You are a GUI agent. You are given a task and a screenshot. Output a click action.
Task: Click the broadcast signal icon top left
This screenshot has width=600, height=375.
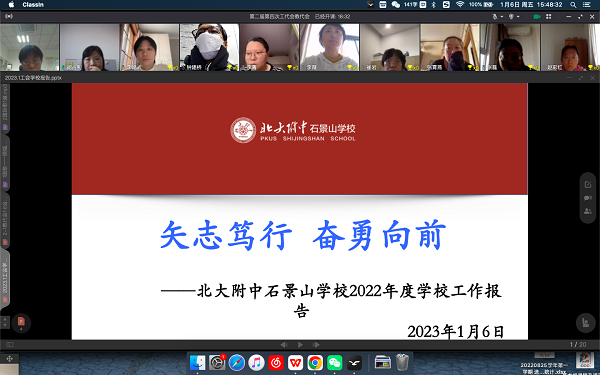tap(9, 16)
